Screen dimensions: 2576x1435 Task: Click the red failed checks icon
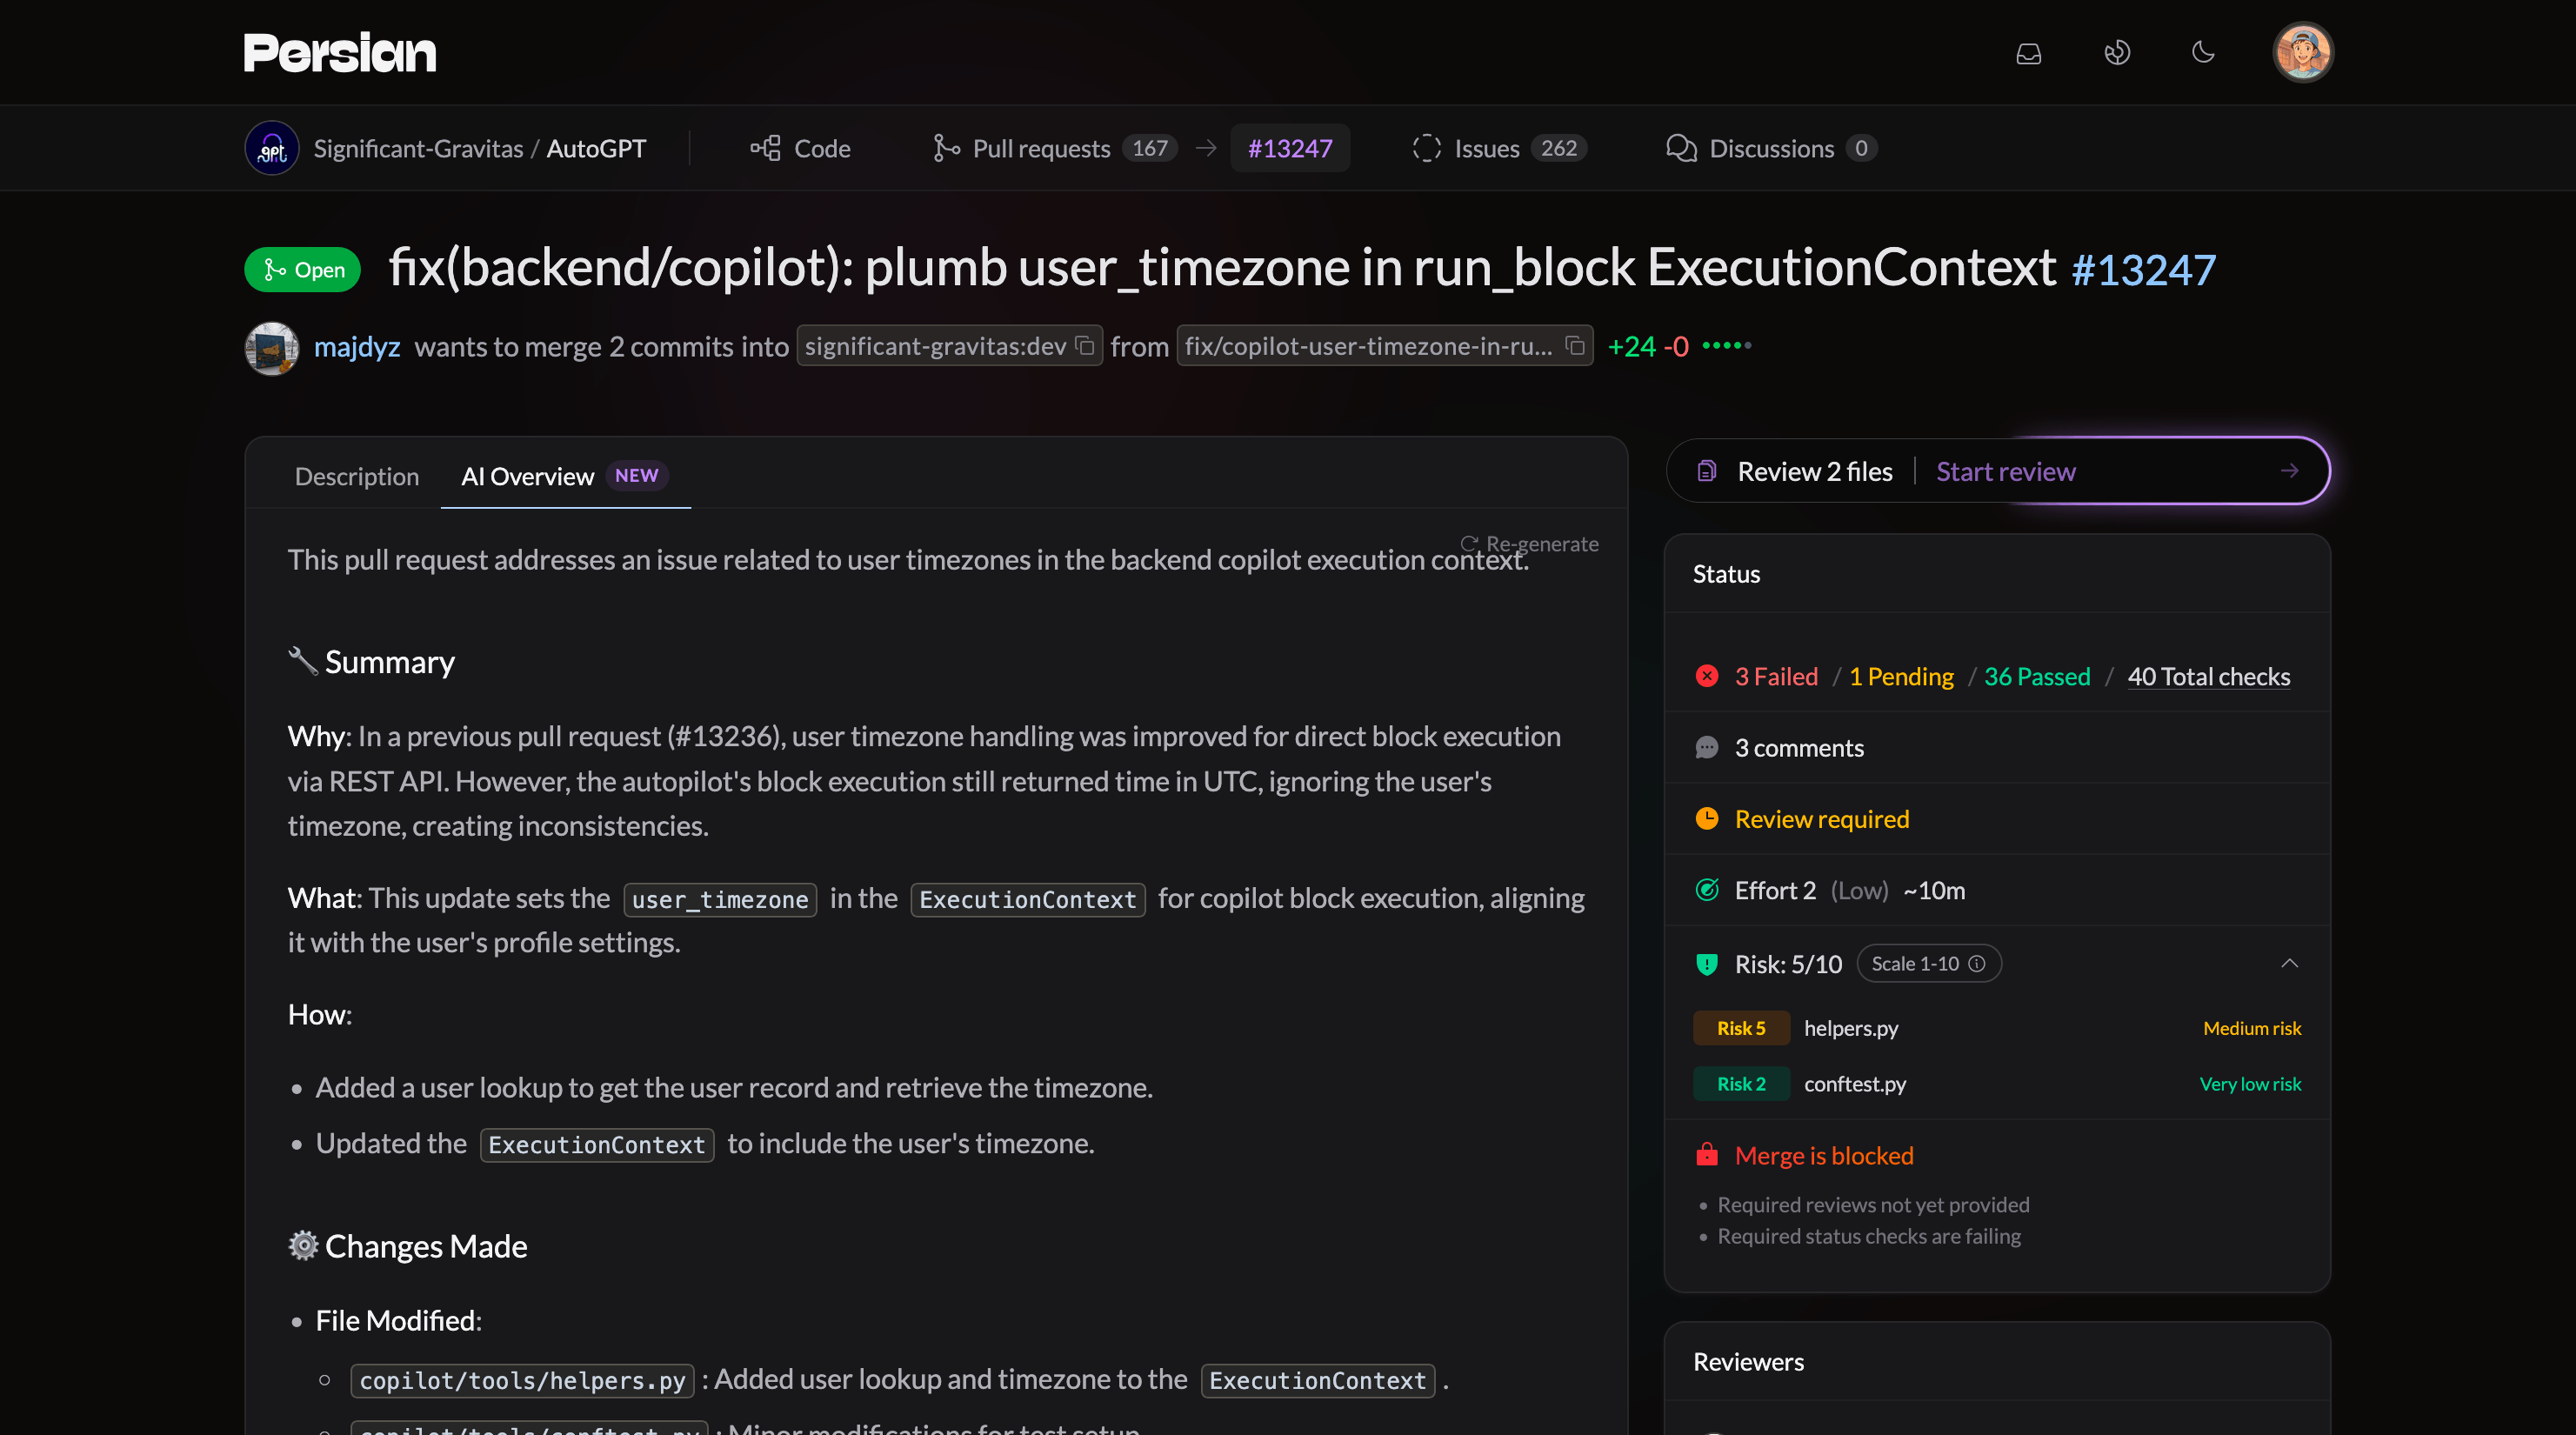pos(1707,676)
